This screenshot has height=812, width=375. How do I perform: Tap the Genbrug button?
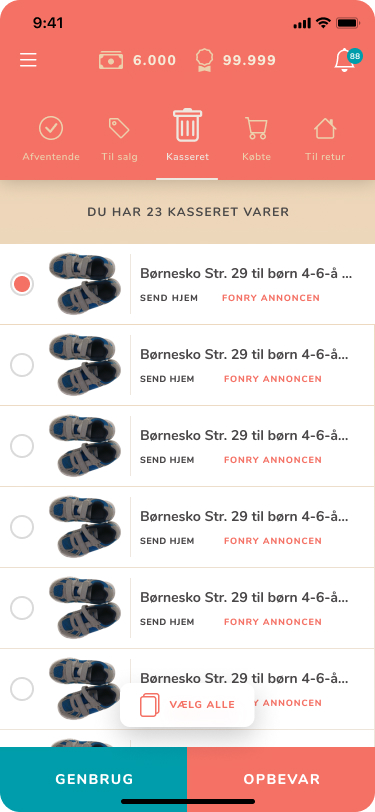click(x=94, y=779)
